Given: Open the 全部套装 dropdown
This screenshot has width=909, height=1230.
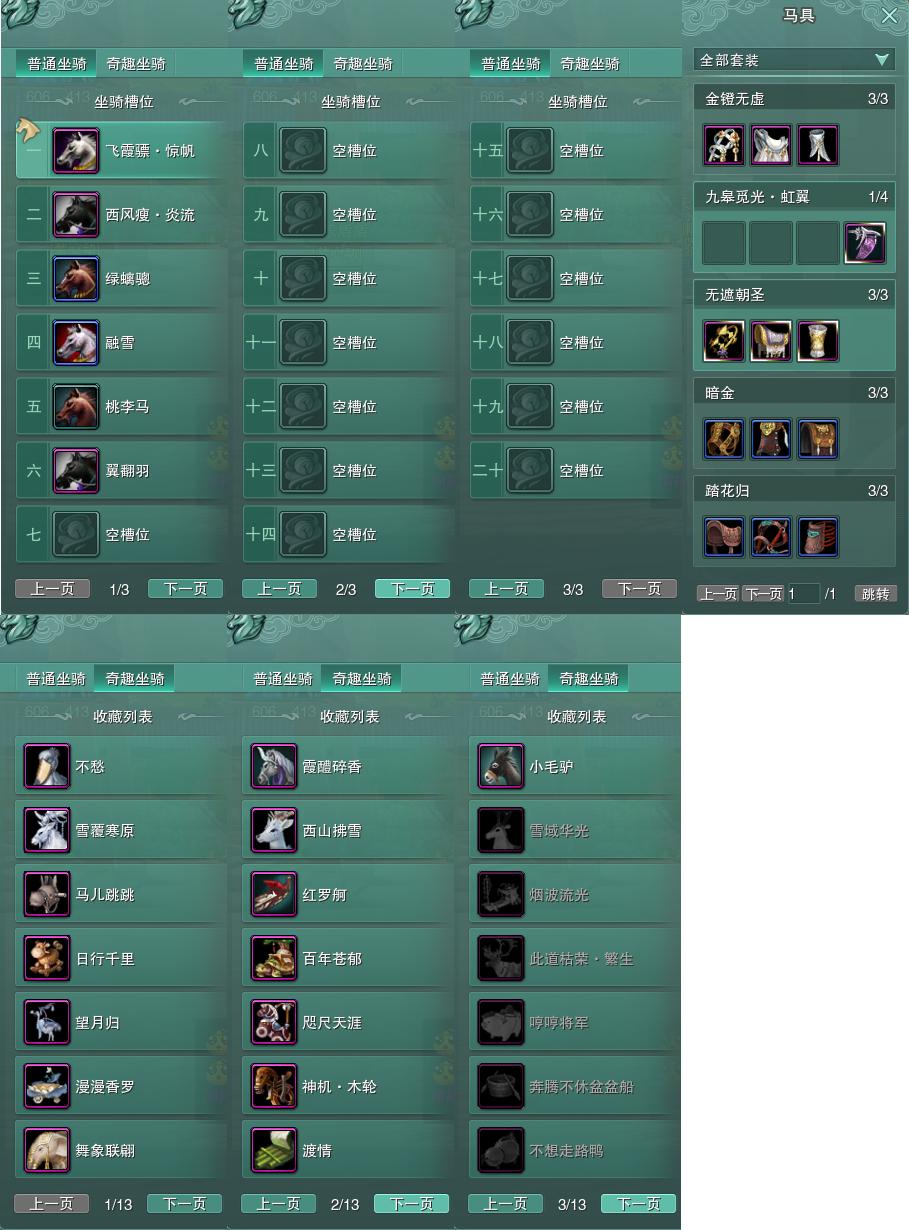Looking at the screenshot, I should pos(794,60).
